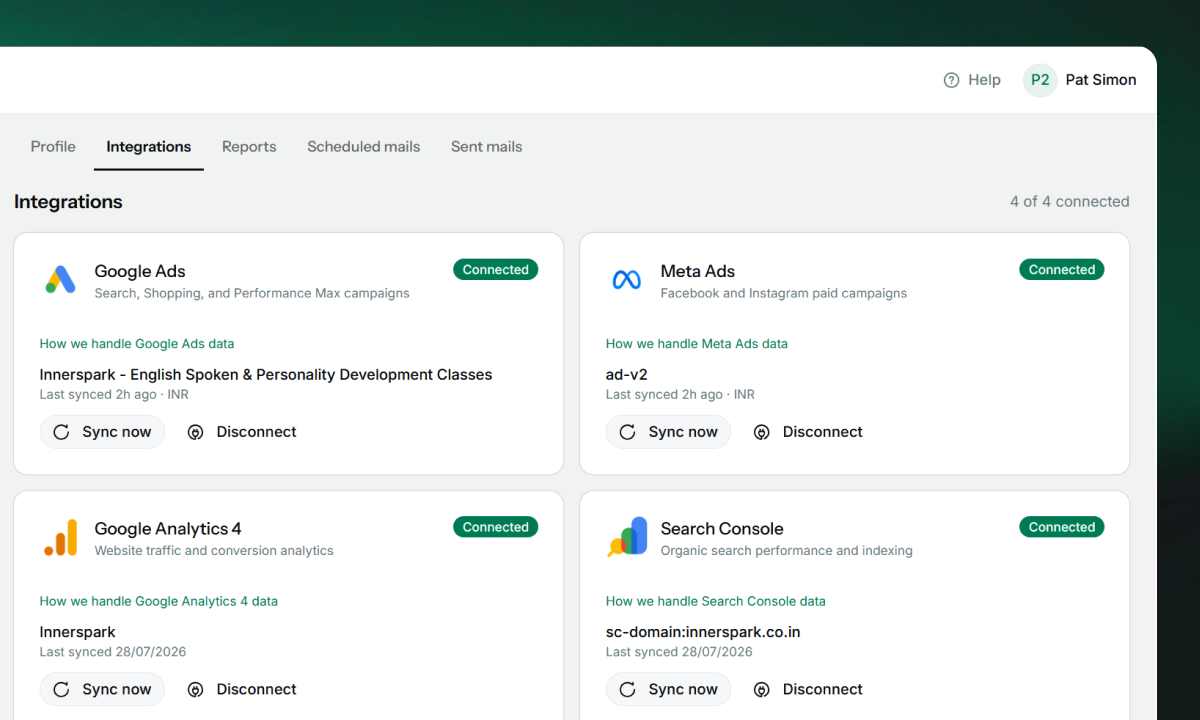Click the Search Console Connected badge
The height and width of the screenshot is (720, 1200).
[1062, 527]
